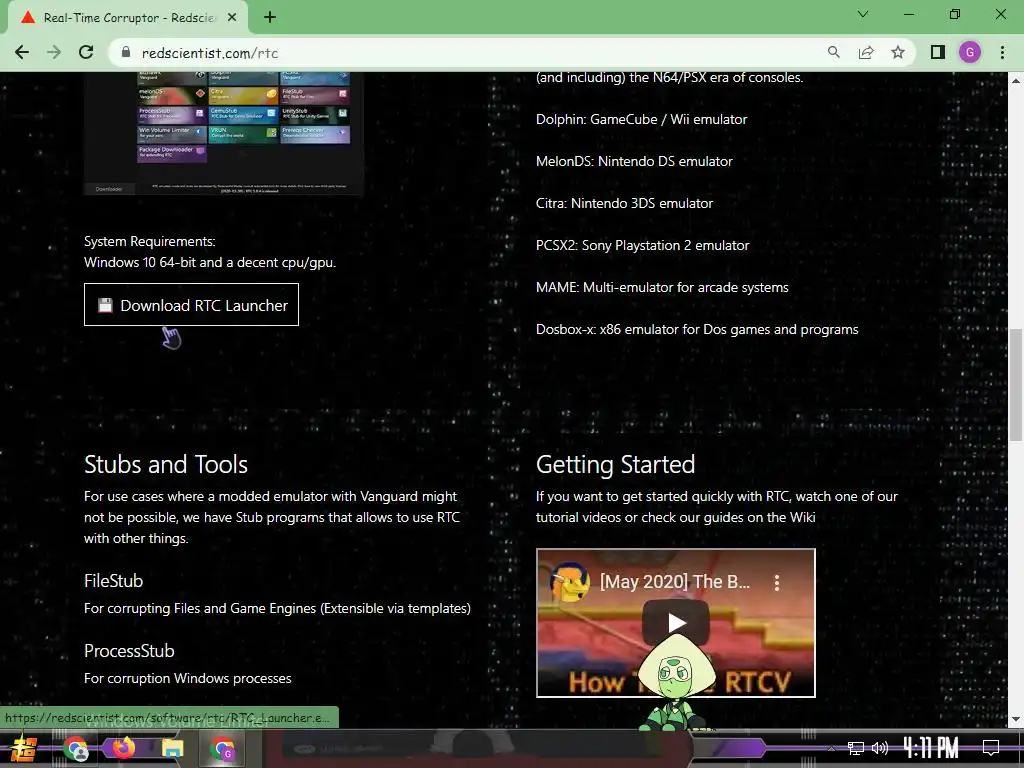Screen dimensions: 1024x768
Task: Open File Explorer from the taskbar
Action: [172, 748]
